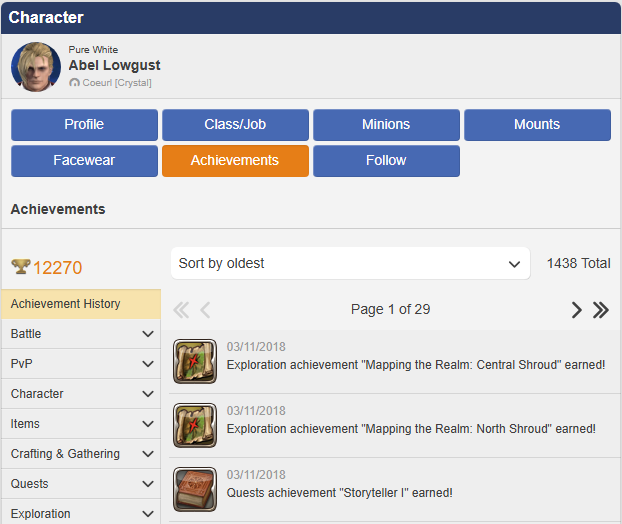Click the date above Central Shroud entry
Screen dimensions: 622x524
[256, 347]
